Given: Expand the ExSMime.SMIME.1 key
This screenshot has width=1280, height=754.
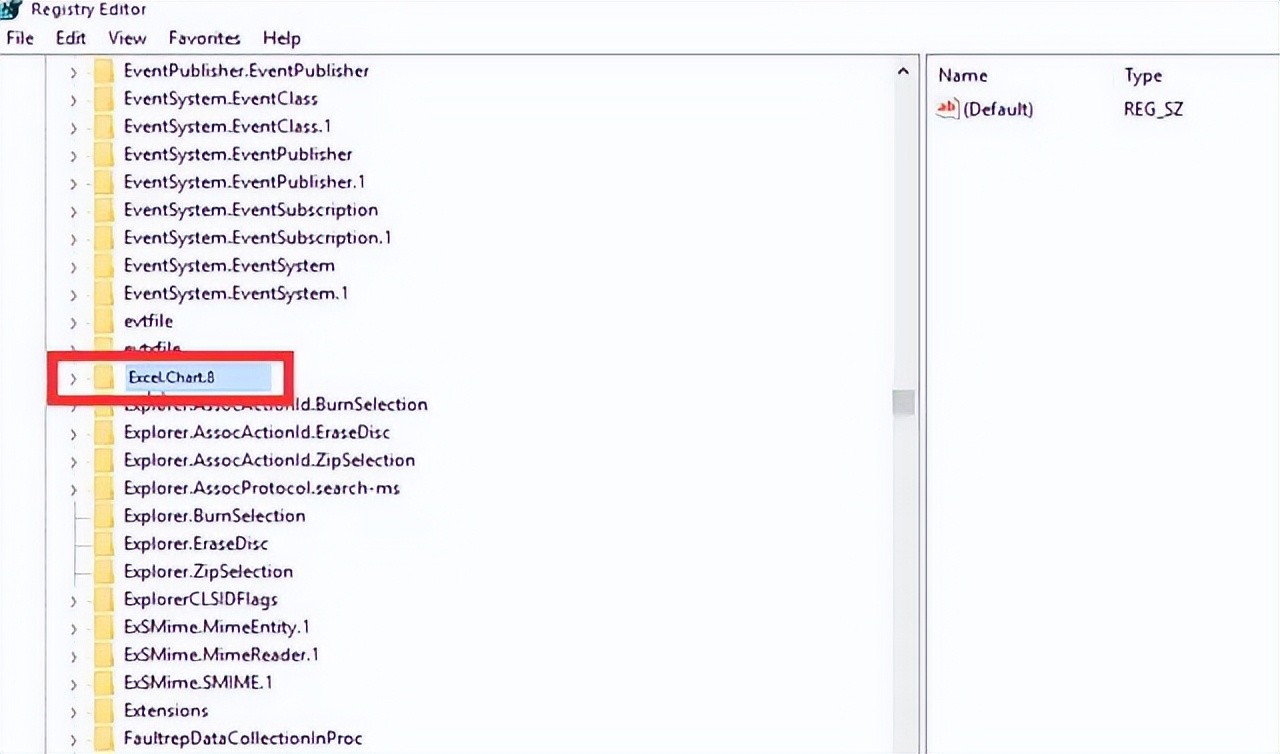Looking at the screenshot, I should pos(73,684).
